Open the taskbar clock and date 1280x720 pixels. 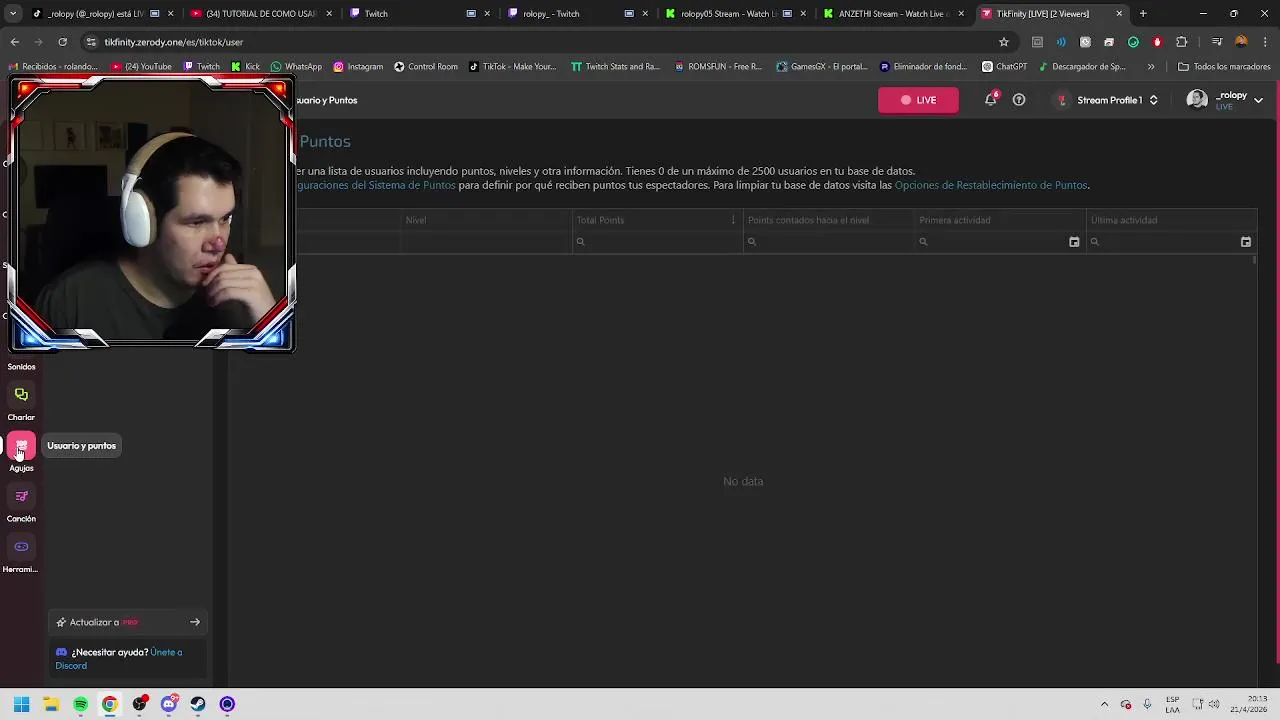tap(1250, 704)
